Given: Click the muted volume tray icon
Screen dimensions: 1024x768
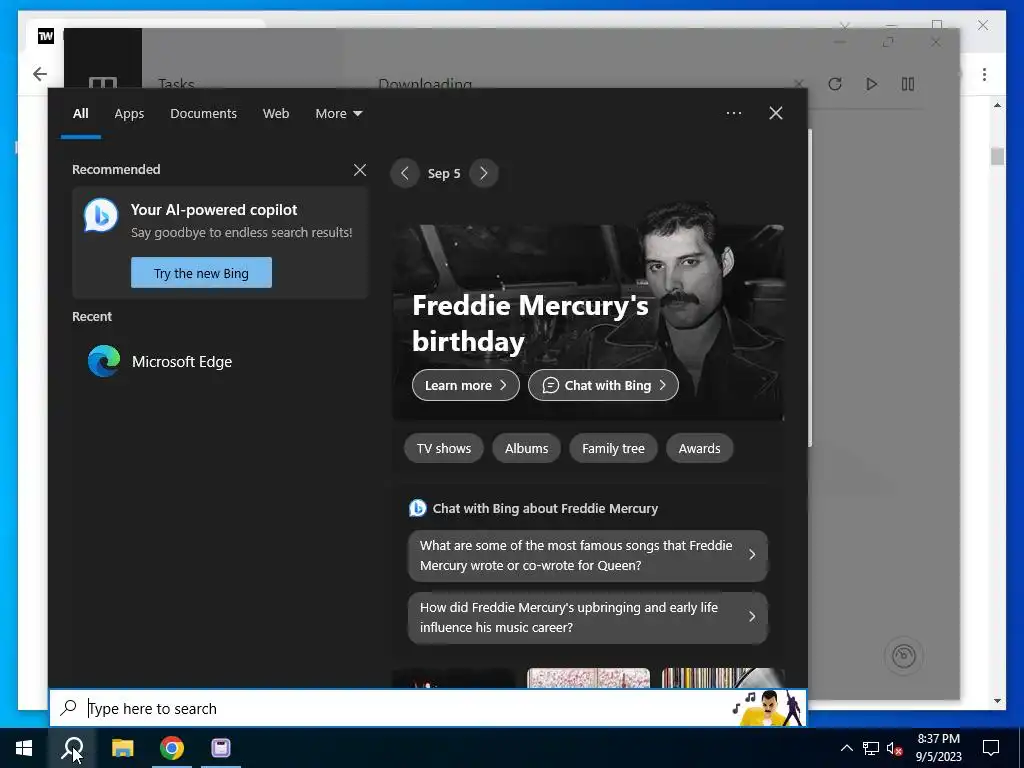Looking at the screenshot, I should click(895, 748).
